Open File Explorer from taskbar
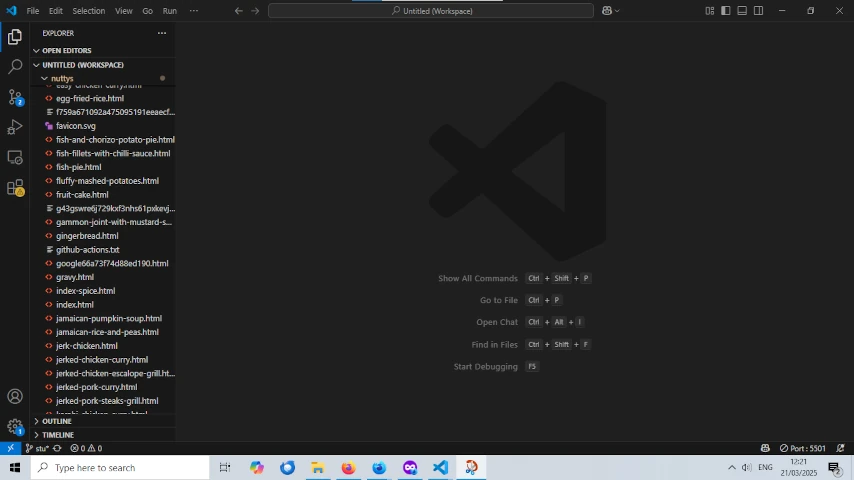854x480 pixels. [x=318, y=467]
